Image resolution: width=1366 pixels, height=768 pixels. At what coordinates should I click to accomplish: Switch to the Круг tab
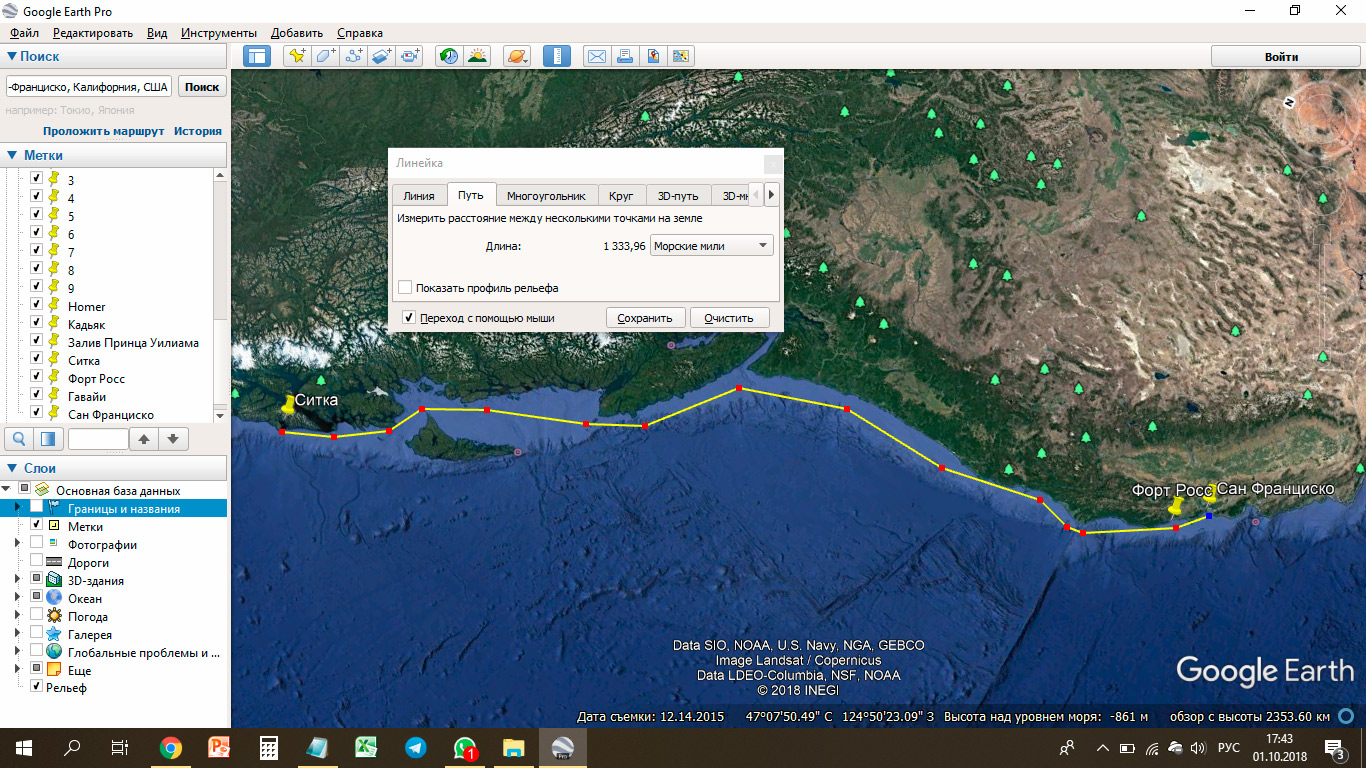[x=621, y=196]
